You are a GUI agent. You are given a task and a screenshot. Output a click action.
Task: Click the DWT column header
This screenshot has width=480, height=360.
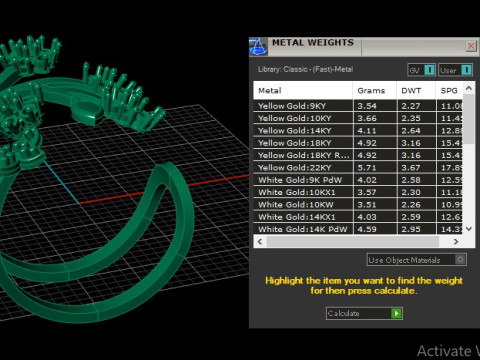(x=416, y=90)
